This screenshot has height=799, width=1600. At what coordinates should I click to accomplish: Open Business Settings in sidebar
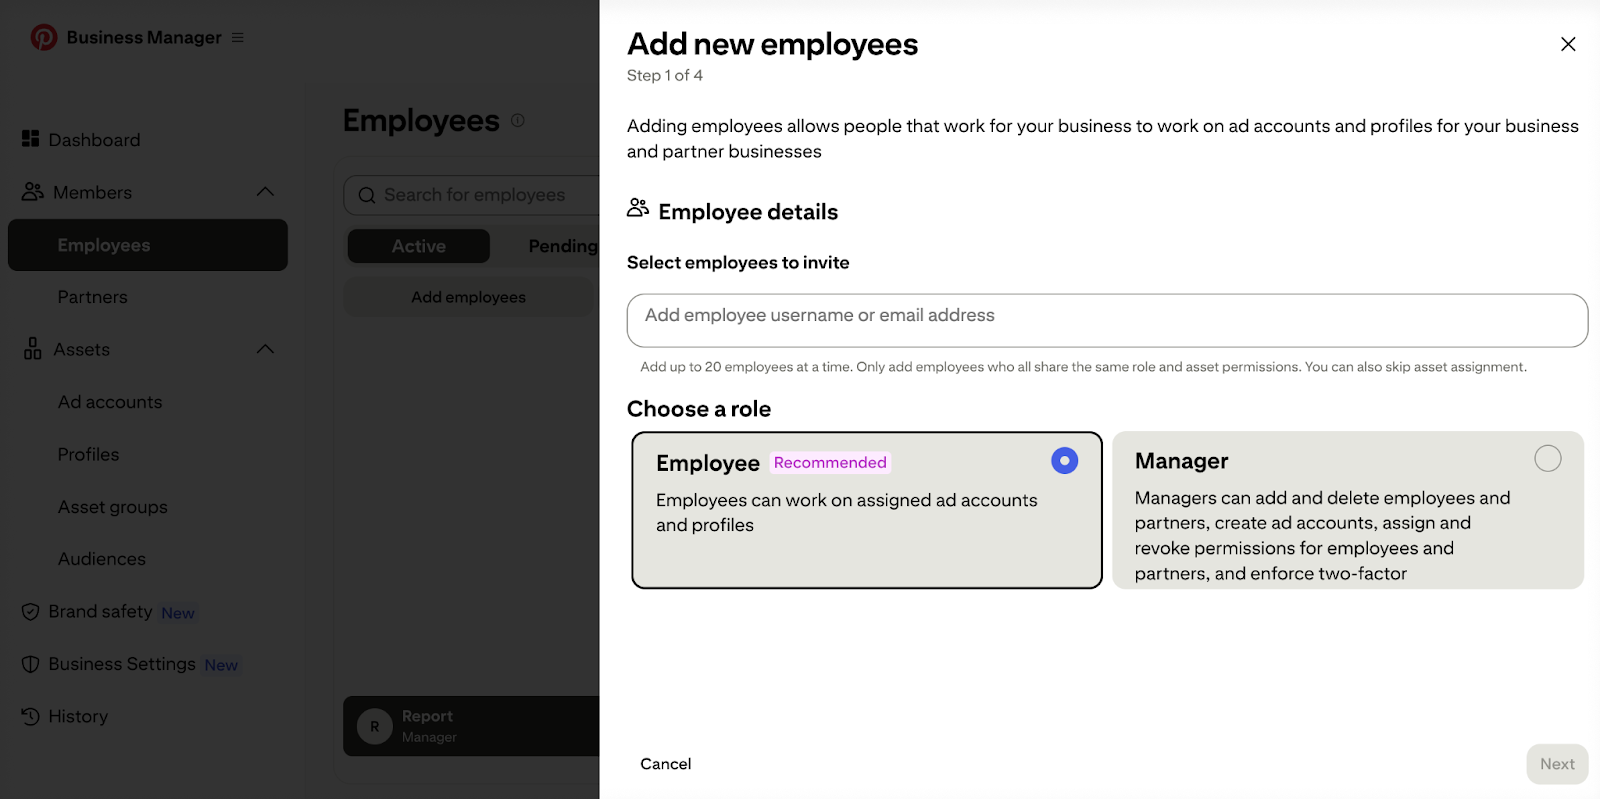(x=122, y=664)
